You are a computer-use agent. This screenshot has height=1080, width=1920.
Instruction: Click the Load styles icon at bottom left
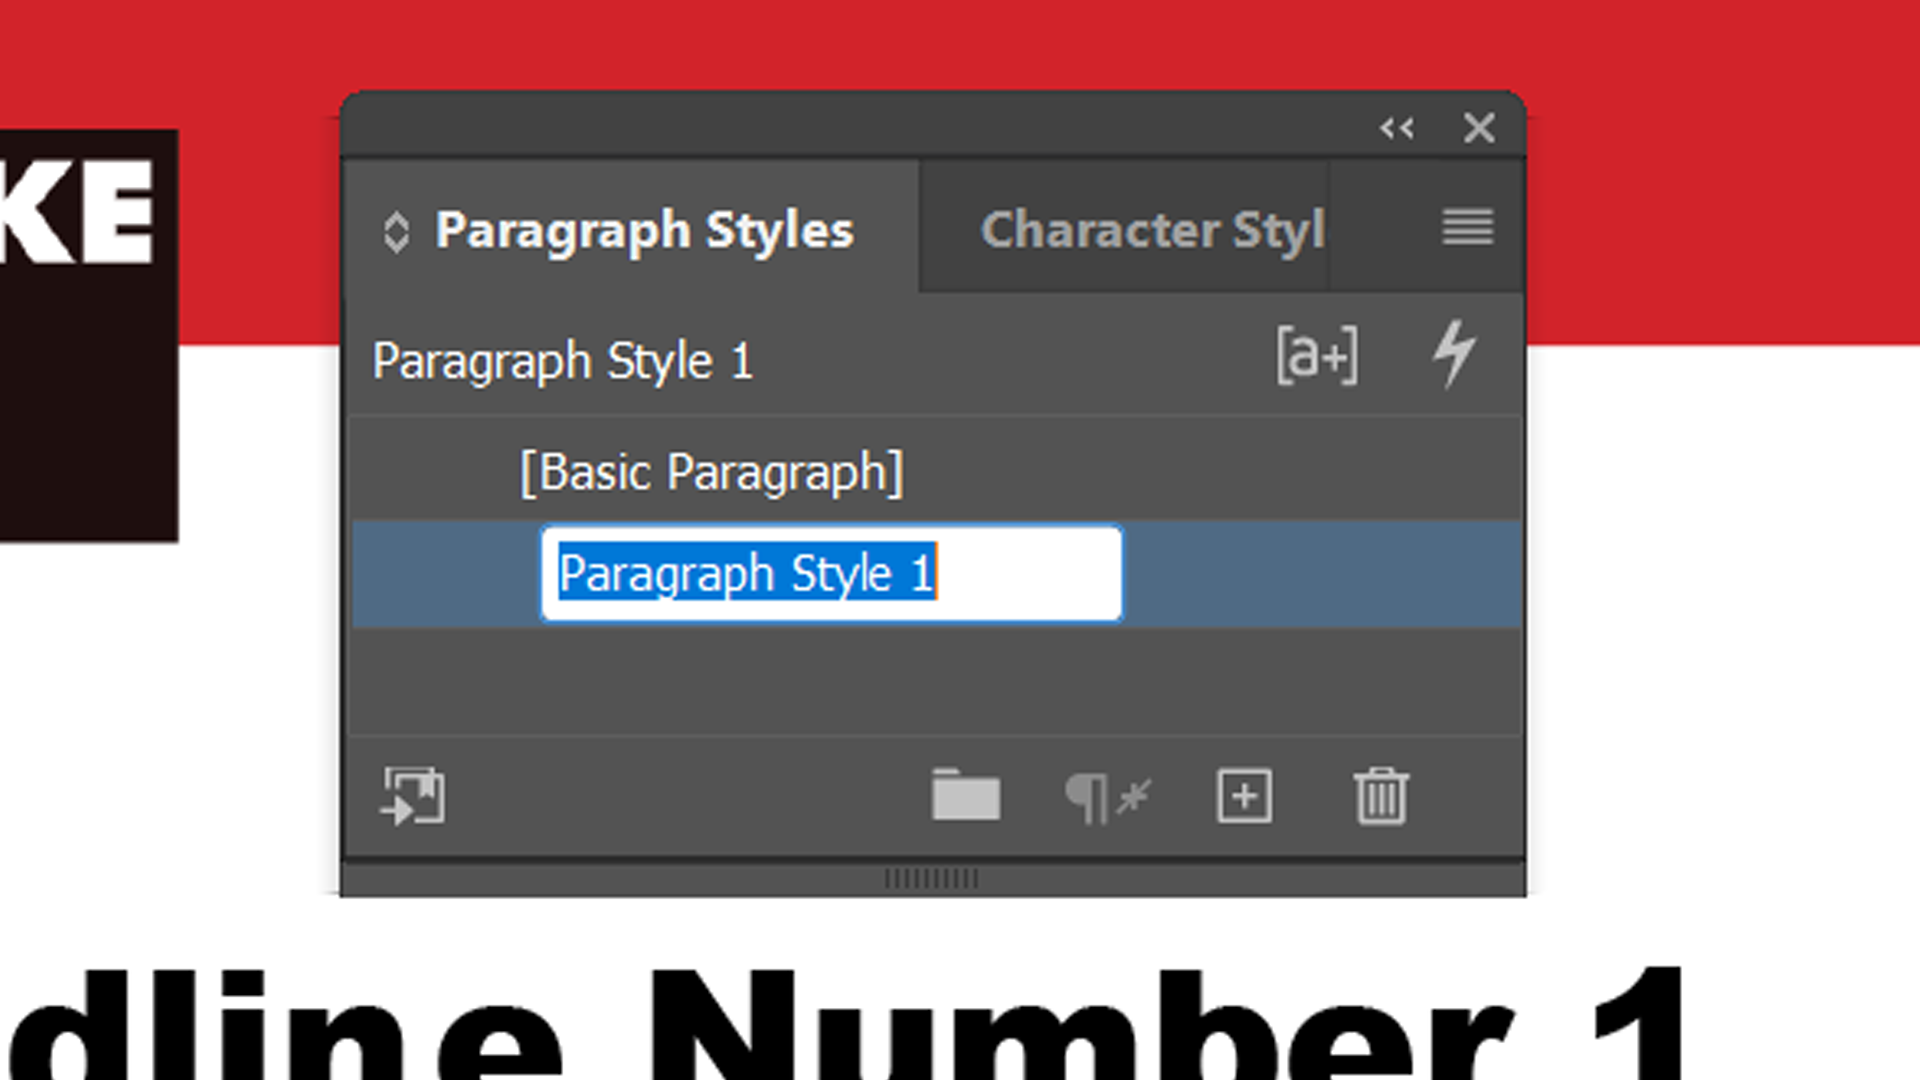(413, 796)
